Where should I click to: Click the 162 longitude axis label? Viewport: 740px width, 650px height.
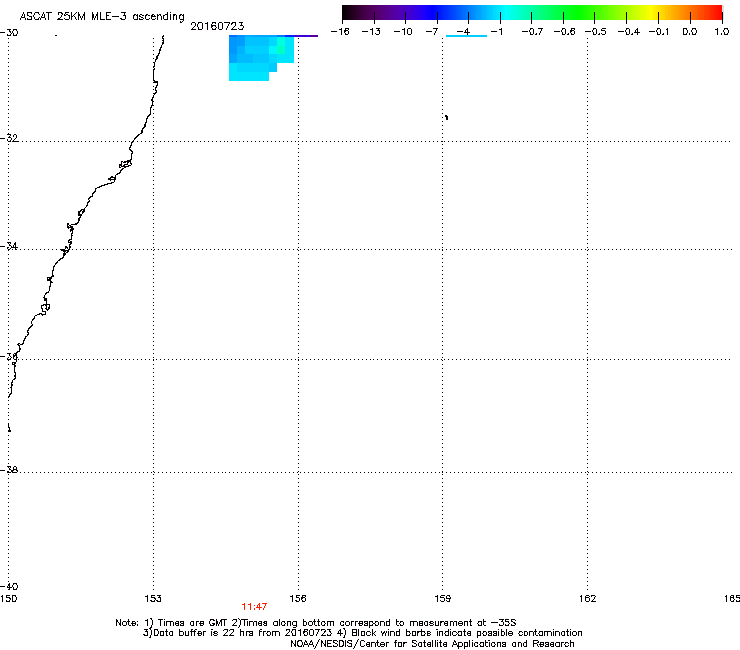588,599
